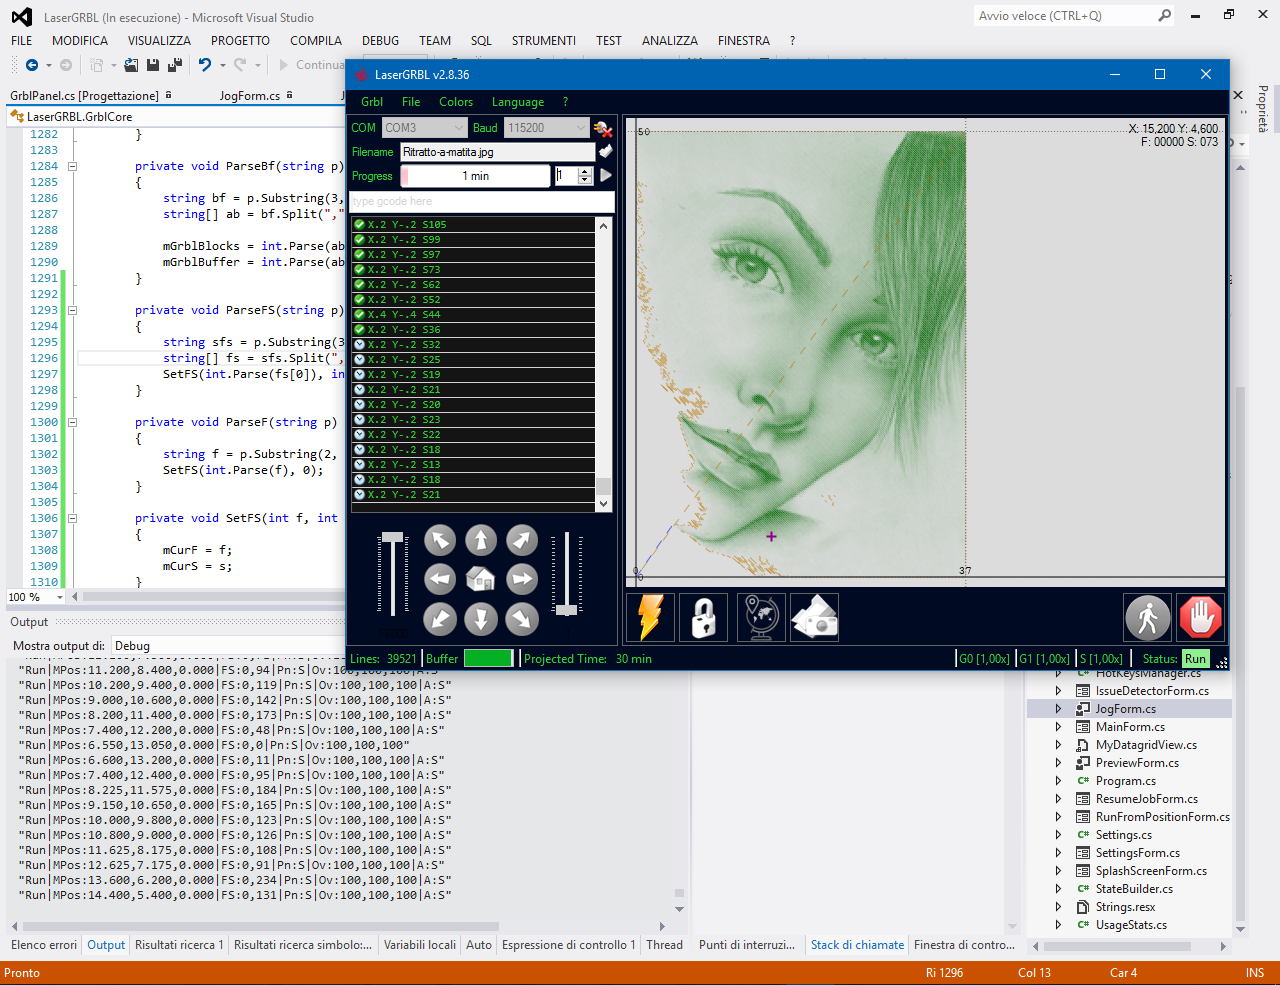Click the walking man feed hold icon
Screen dimensions: 1280x985
1147,617
